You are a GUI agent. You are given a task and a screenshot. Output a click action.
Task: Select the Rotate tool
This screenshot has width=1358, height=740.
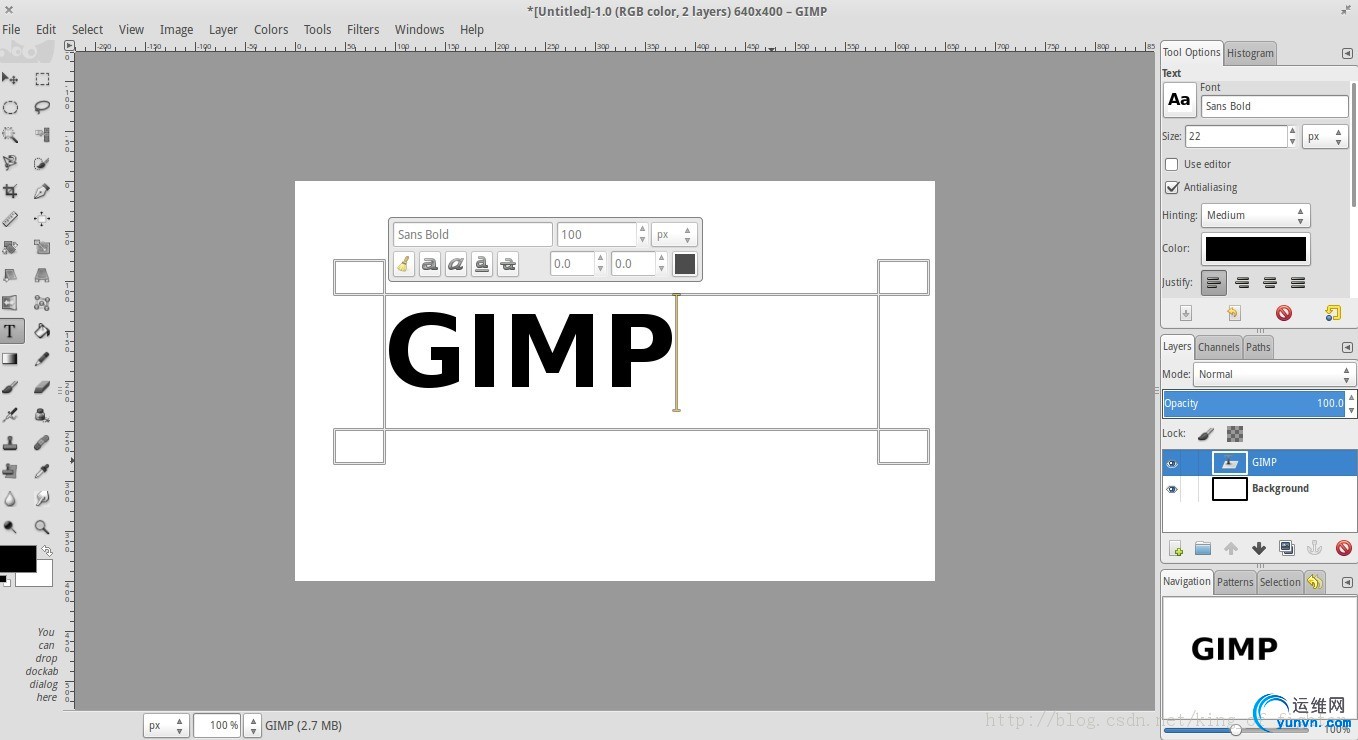[10, 247]
